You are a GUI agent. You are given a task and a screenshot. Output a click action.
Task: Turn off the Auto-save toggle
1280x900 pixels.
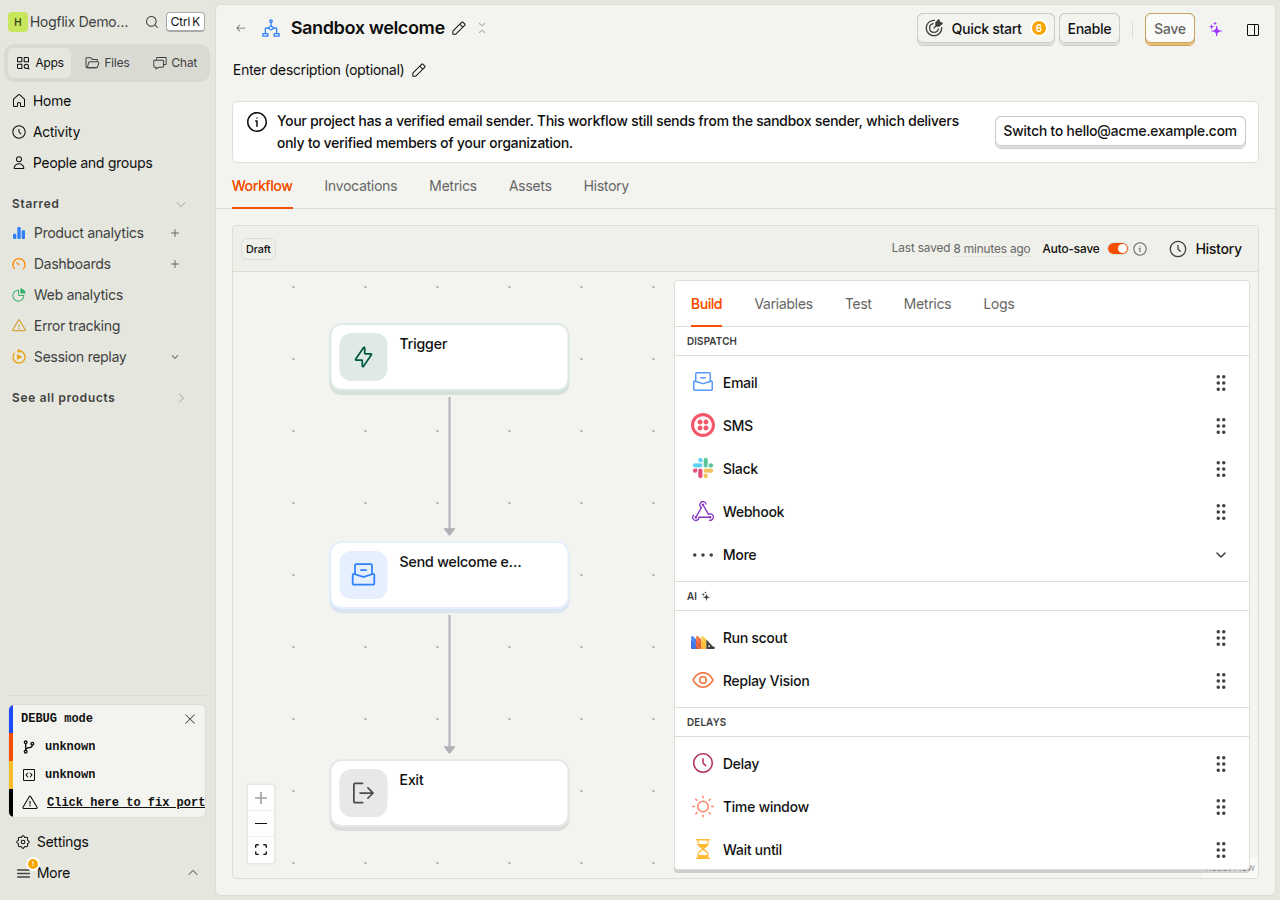tap(1117, 249)
